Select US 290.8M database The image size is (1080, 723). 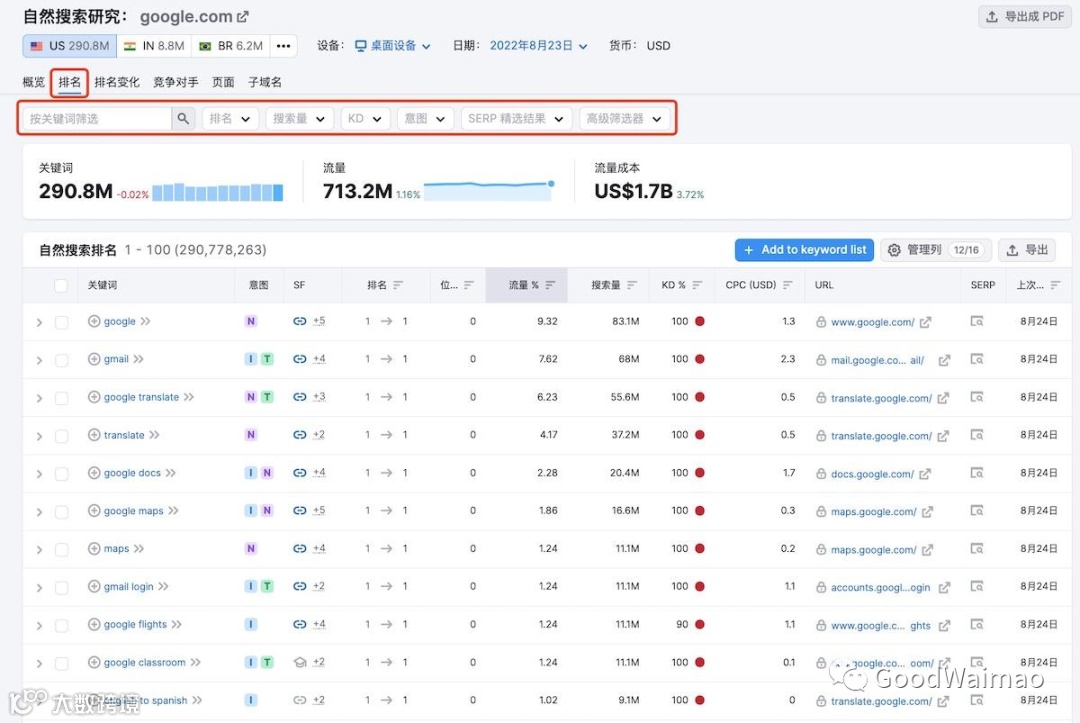tap(70, 45)
